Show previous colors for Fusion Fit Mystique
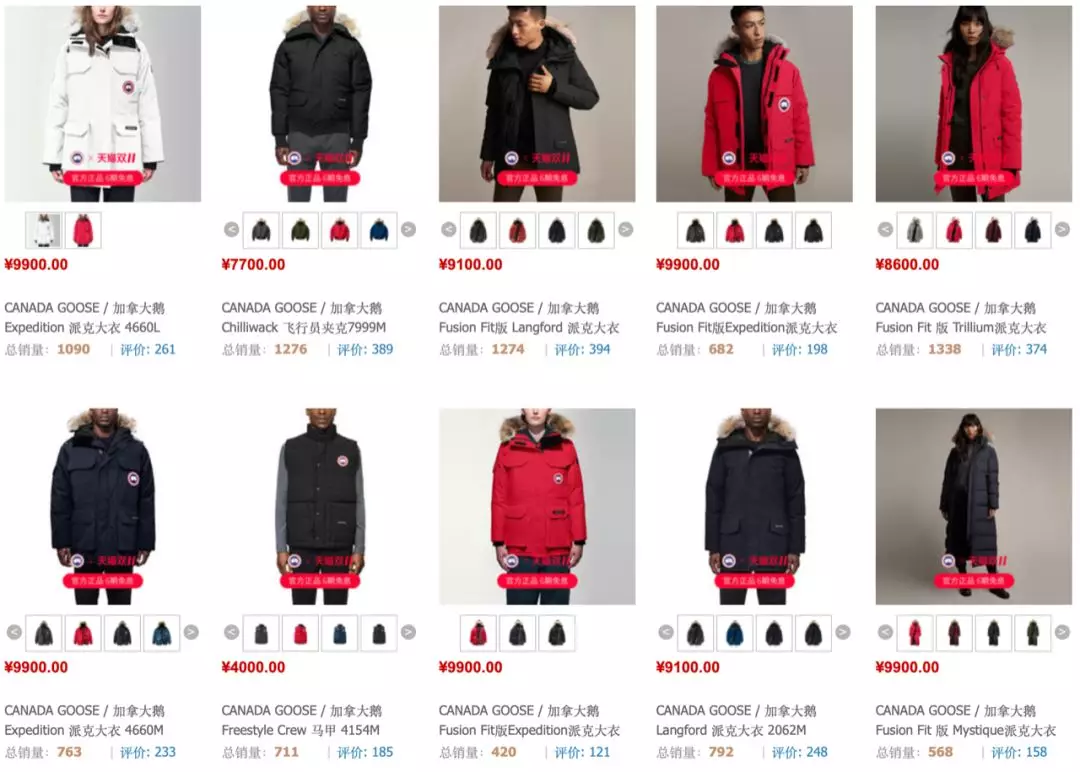Screen dimensions: 1080x772 885,632
